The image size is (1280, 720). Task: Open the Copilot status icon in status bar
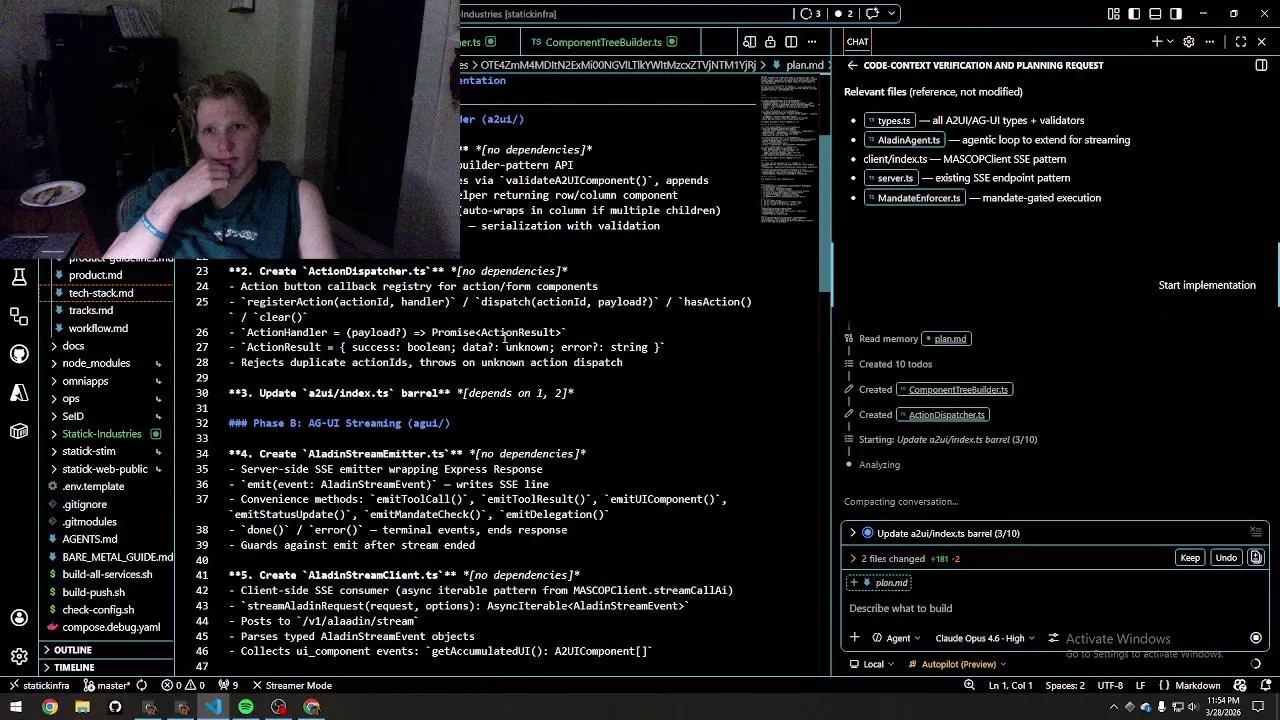pyautogui.click(x=1242, y=685)
